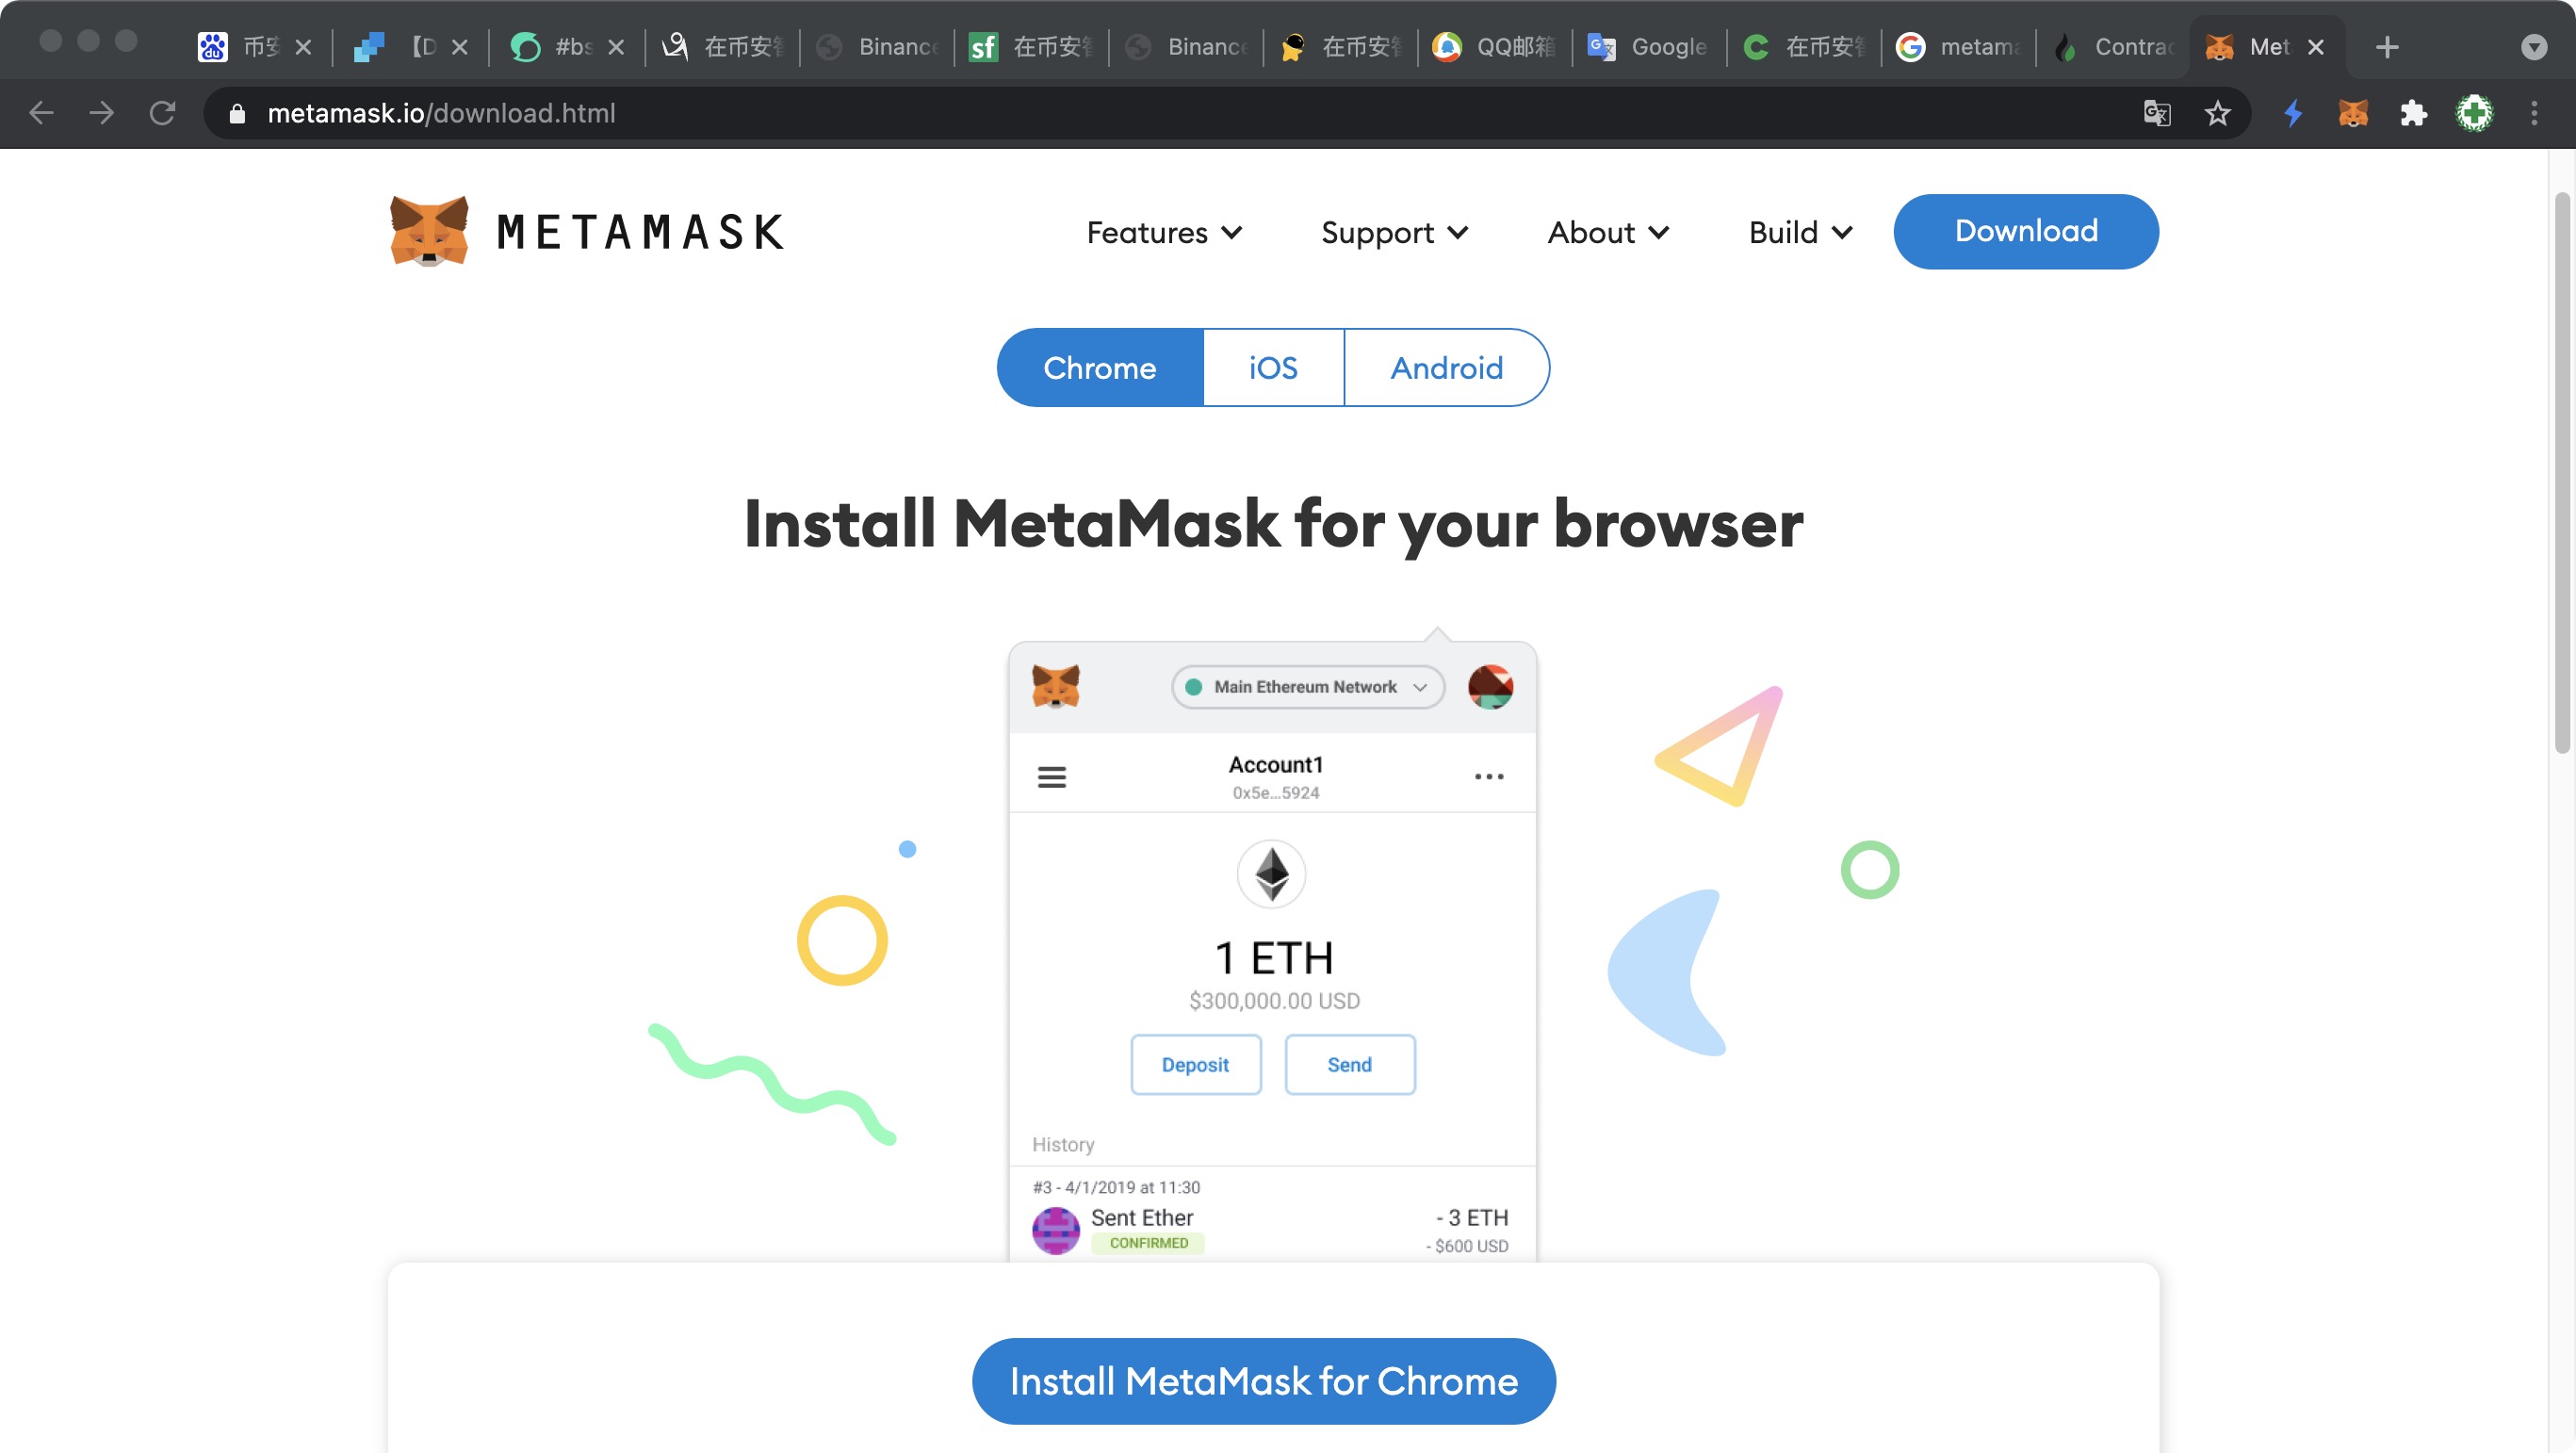This screenshot has height=1453, width=2576.
Task: Click the blue Download button
Action: (2026, 231)
